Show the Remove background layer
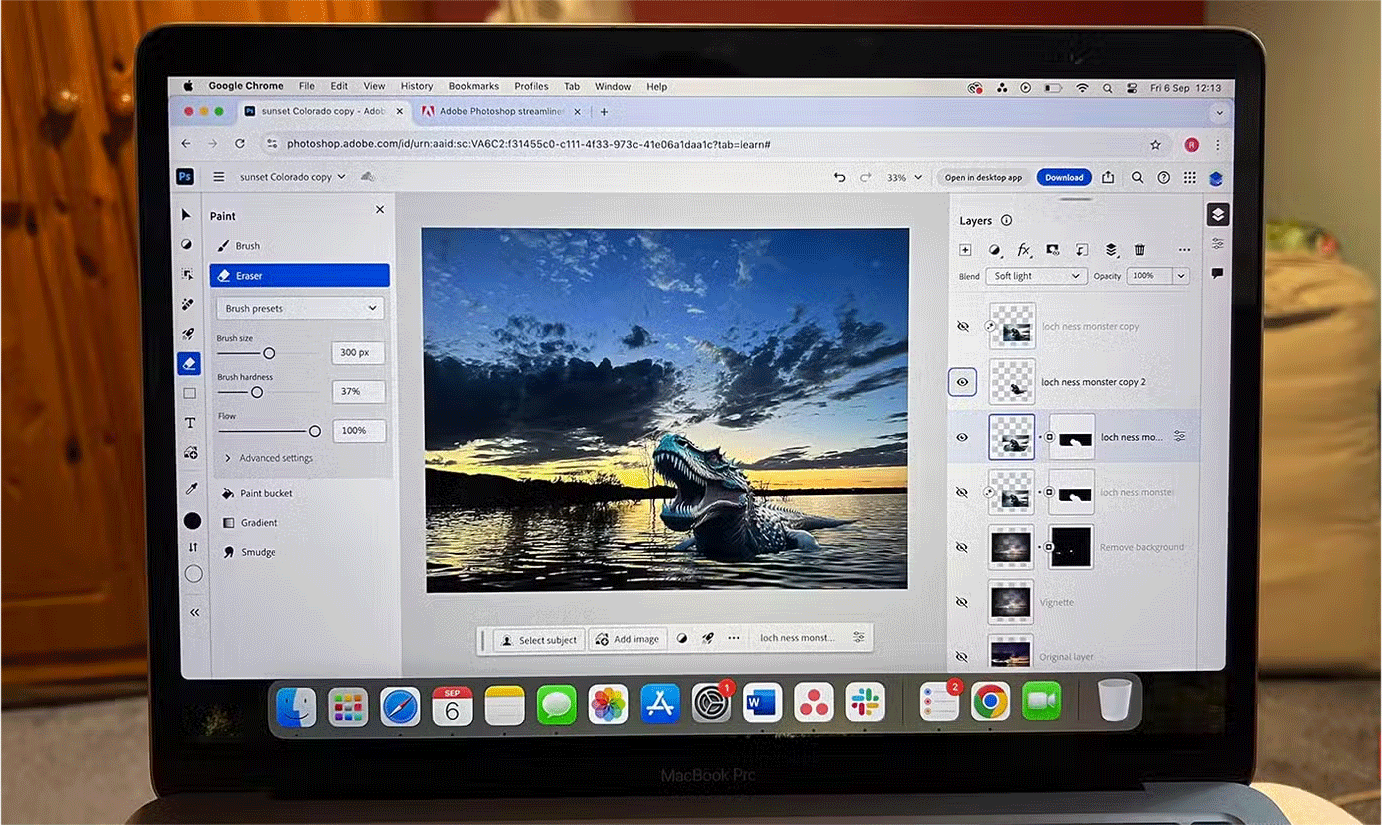Image resolution: width=1382 pixels, height=825 pixels. [x=962, y=547]
